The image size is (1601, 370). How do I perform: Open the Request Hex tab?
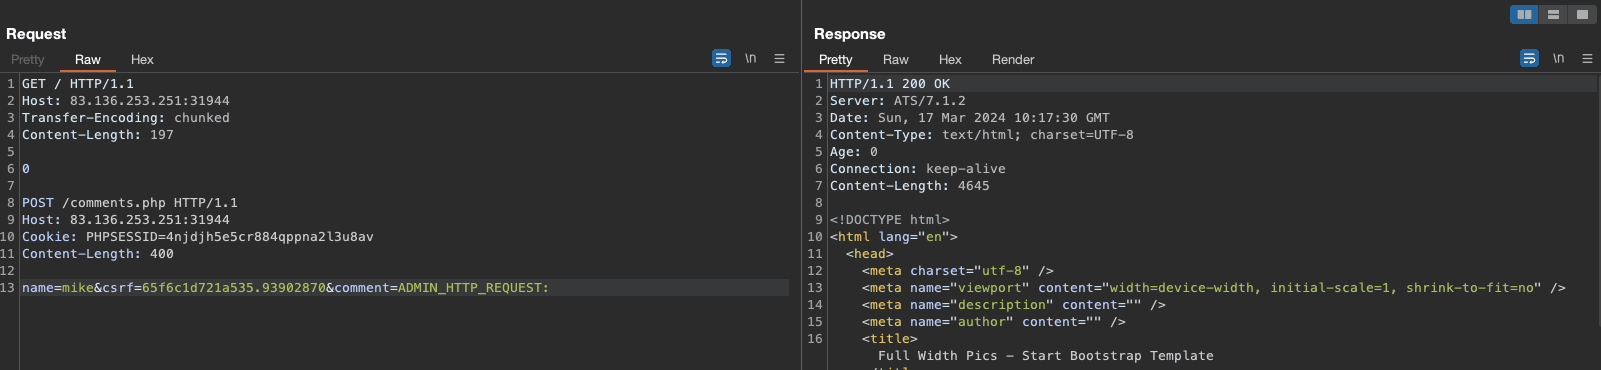(x=142, y=60)
